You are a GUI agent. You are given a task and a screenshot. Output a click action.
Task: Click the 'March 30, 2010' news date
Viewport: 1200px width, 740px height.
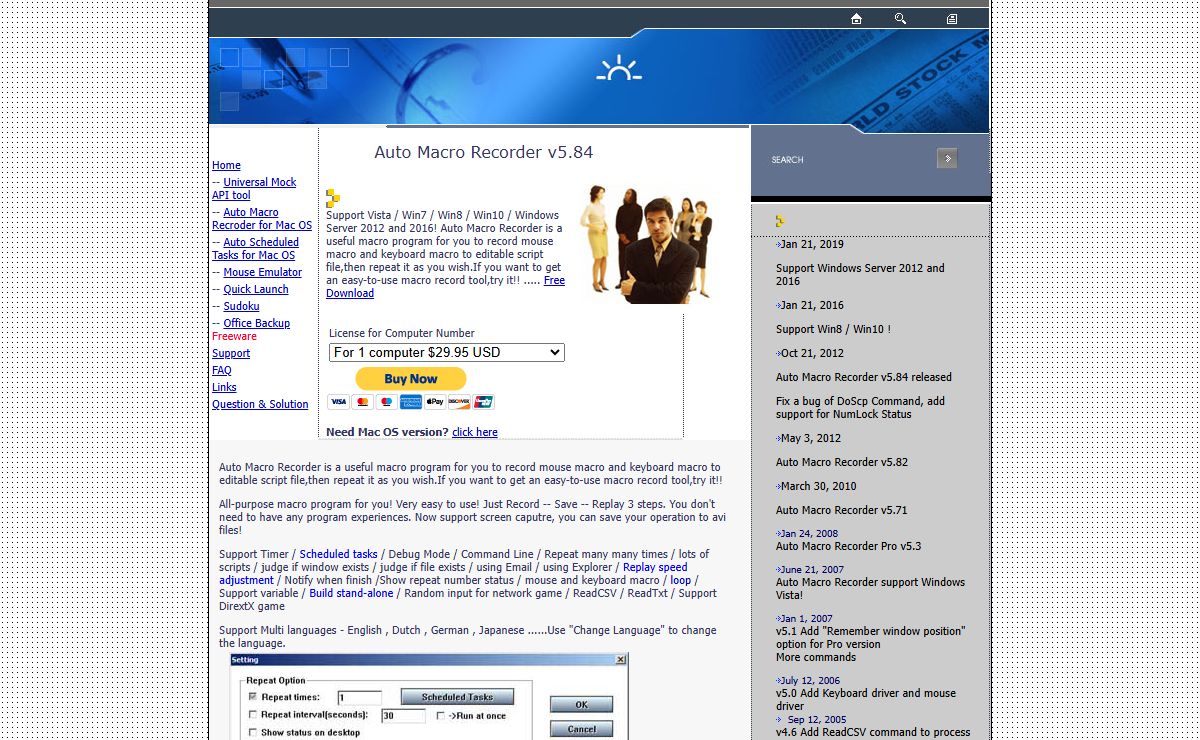pyautogui.click(x=818, y=486)
